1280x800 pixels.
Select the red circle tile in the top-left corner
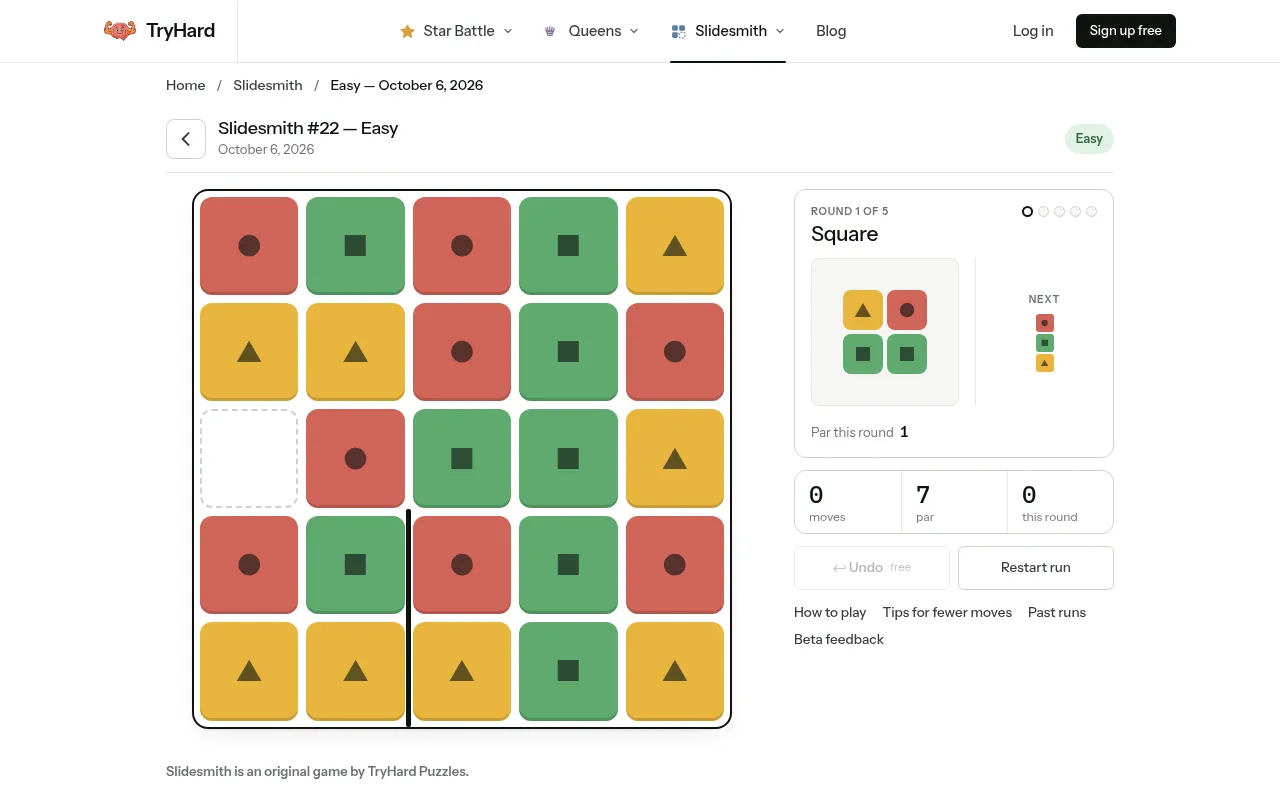[249, 245]
